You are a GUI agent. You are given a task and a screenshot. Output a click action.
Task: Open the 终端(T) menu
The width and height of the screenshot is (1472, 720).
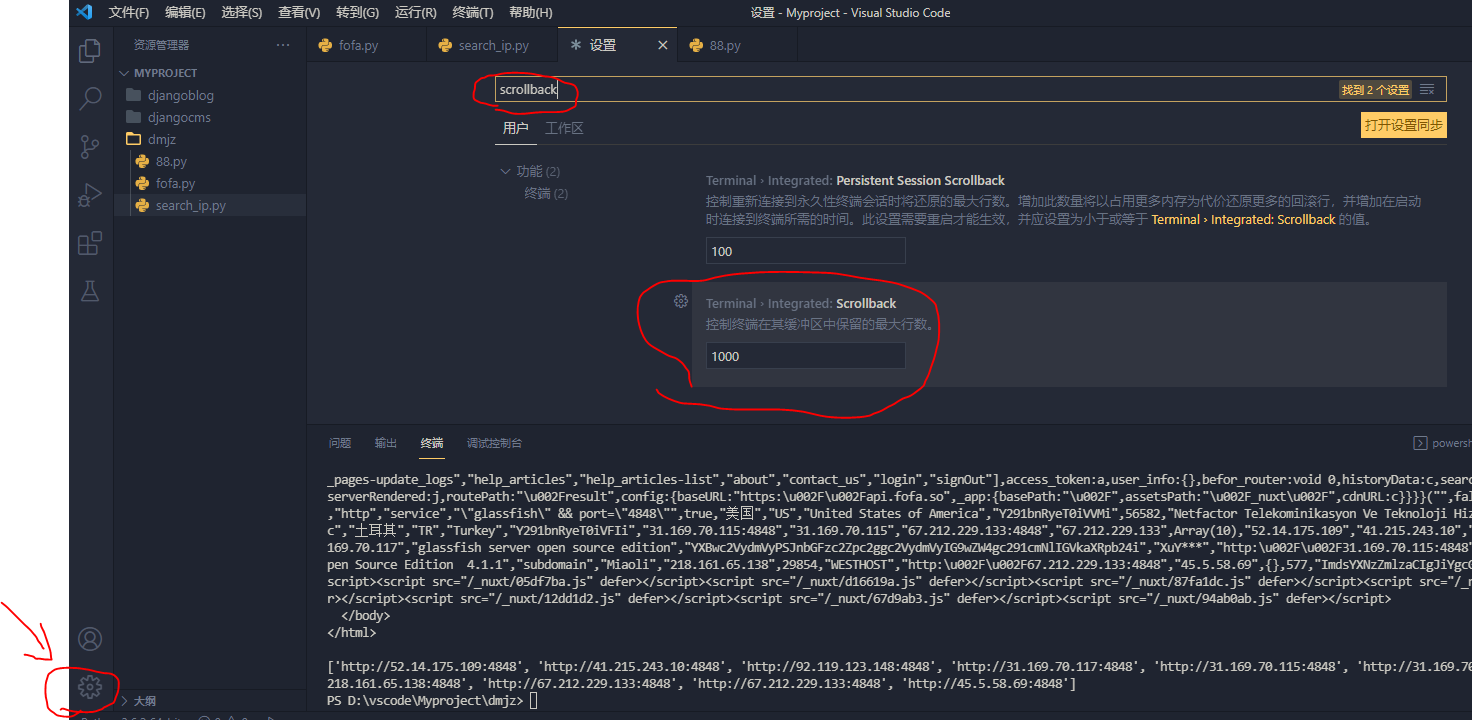(473, 12)
